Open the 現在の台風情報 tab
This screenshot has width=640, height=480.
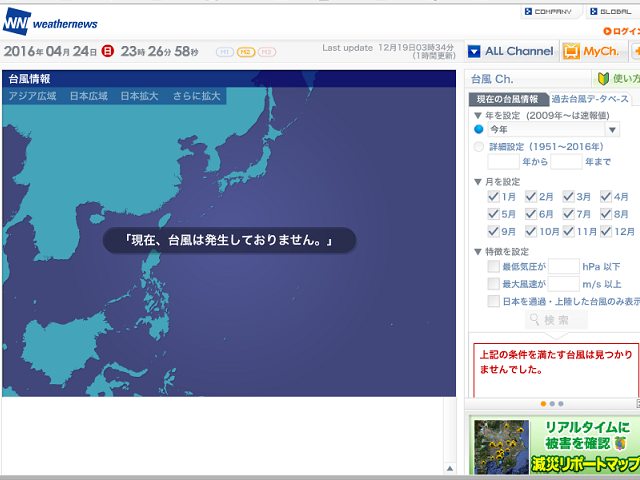507,99
